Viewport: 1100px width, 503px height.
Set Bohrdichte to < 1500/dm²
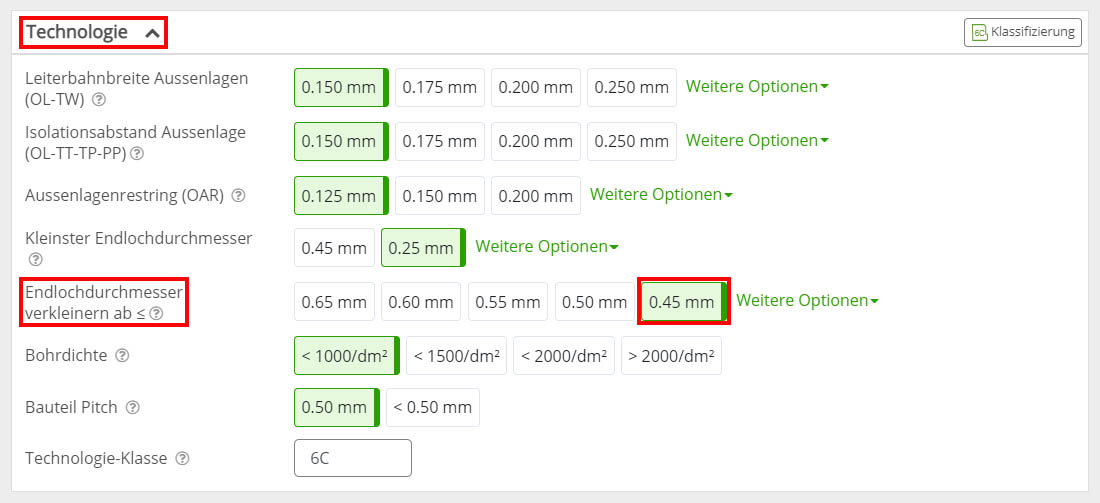(x=456, y=355)
